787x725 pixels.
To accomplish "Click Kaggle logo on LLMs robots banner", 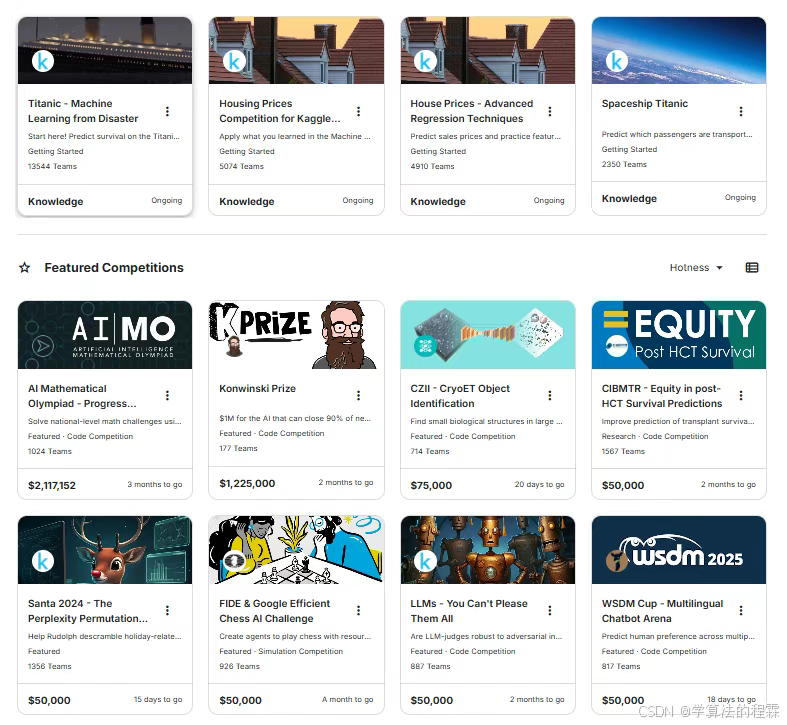I will [x=425, y=561].
